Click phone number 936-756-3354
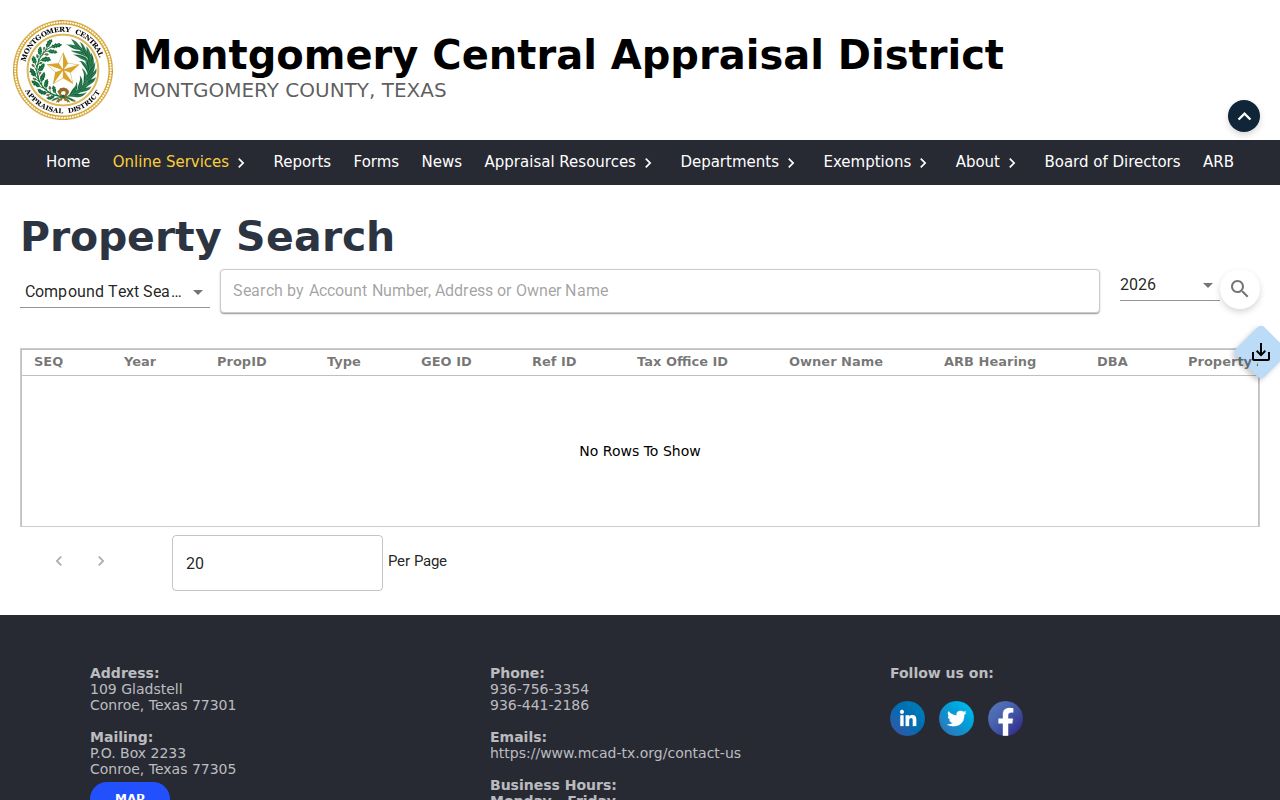The width and height of the screenshot is (1280, 800). (x=539, y=689)
